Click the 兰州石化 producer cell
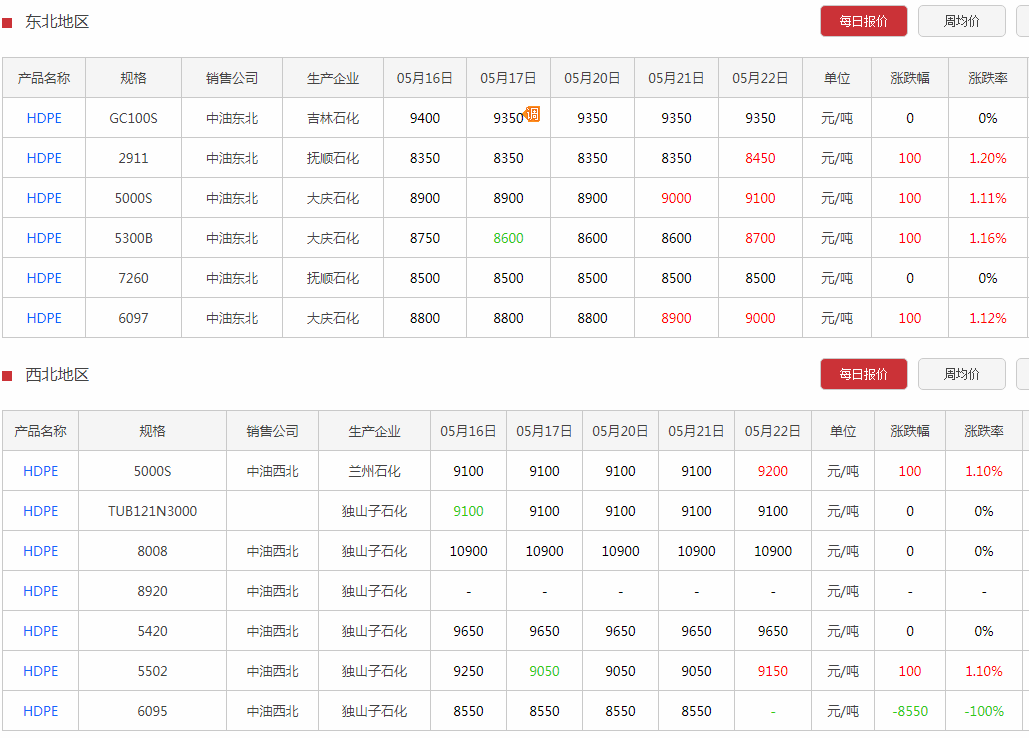1029x738 pixels. 374,471
